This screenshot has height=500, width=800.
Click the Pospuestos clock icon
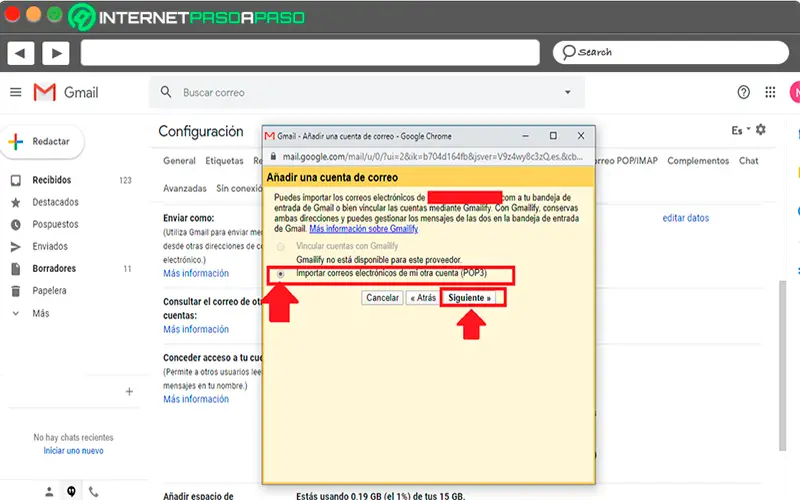(x=16, y=224)
